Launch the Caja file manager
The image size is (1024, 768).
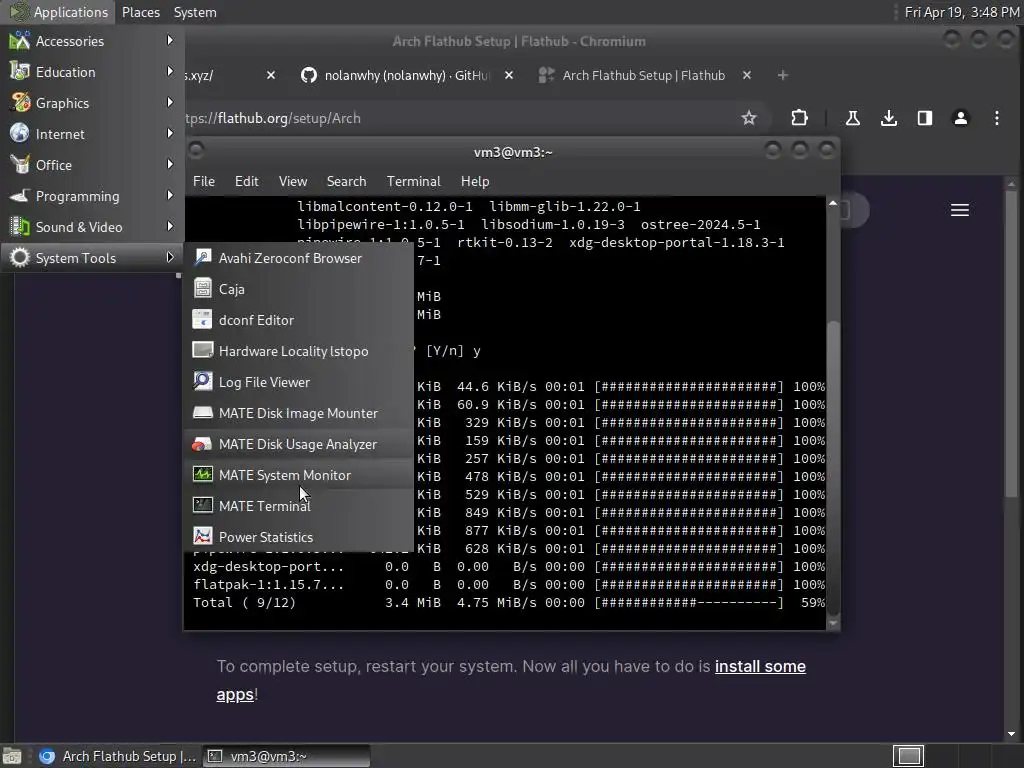tap(299, 289)
